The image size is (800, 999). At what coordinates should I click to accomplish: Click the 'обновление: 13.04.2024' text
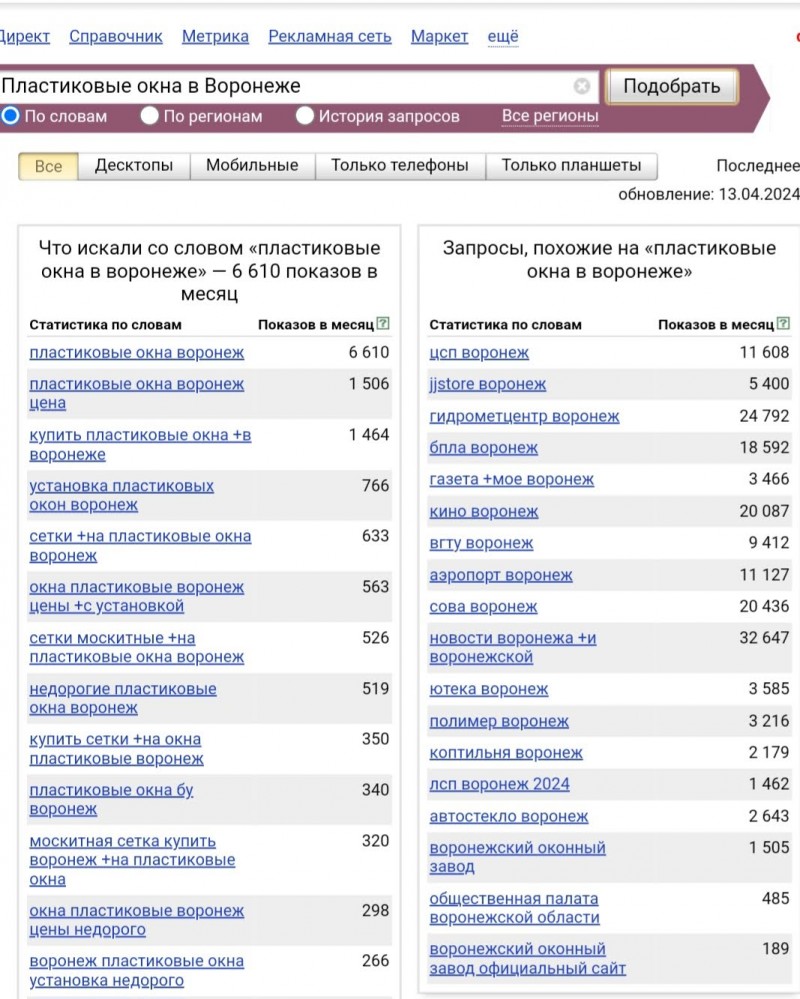(x=708, y=194)
